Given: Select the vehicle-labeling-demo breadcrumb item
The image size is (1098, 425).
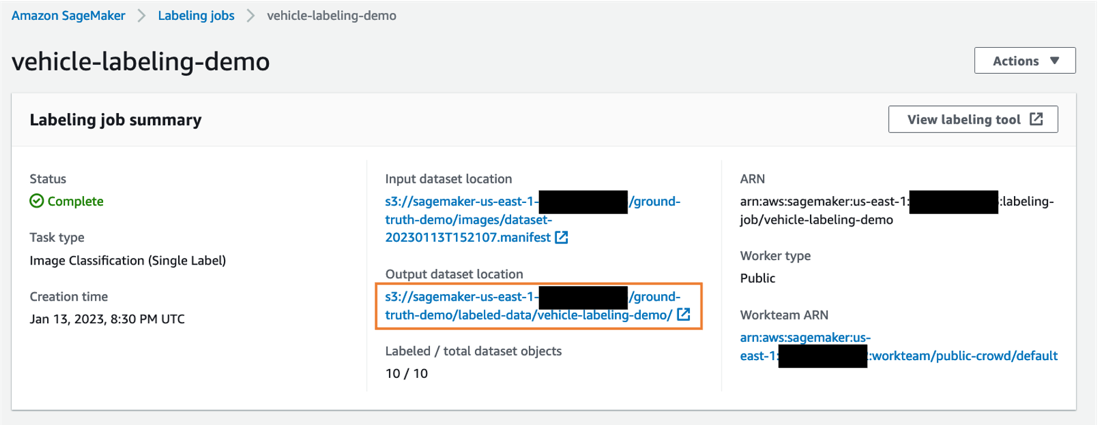Looking at the screenshot, I should 331,16.
